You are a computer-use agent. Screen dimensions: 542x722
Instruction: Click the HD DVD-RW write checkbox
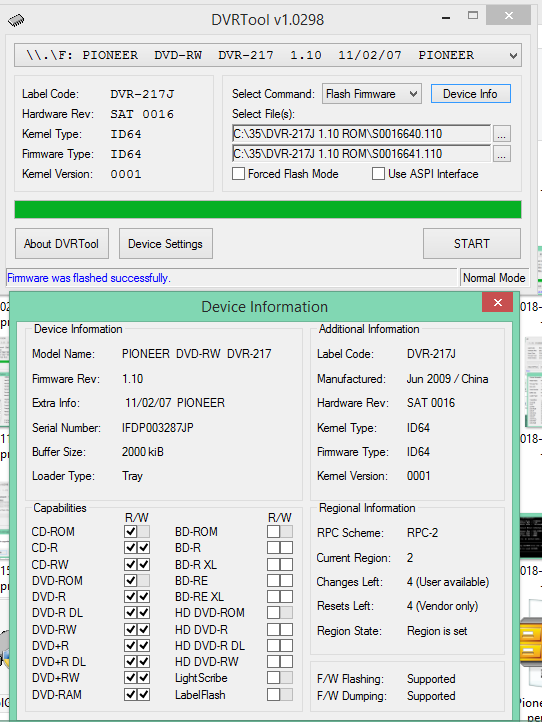(x=286, y=662)
